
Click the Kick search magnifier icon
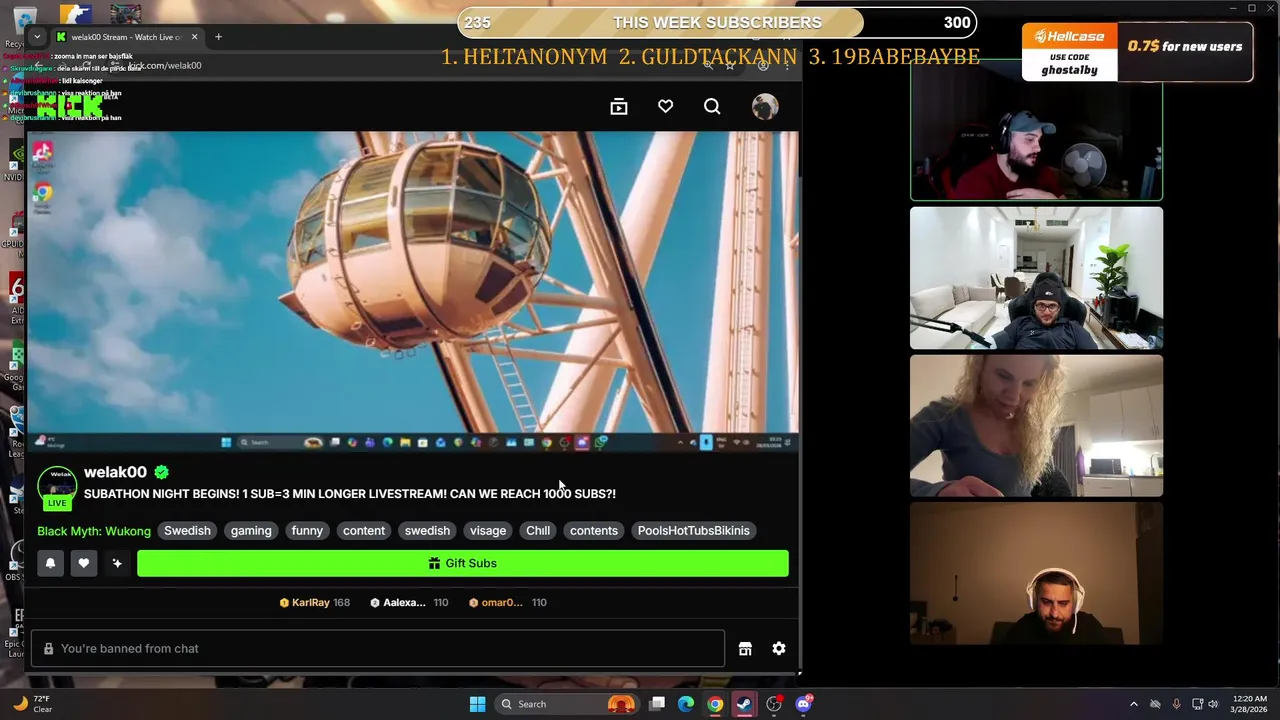coord(712,107)
